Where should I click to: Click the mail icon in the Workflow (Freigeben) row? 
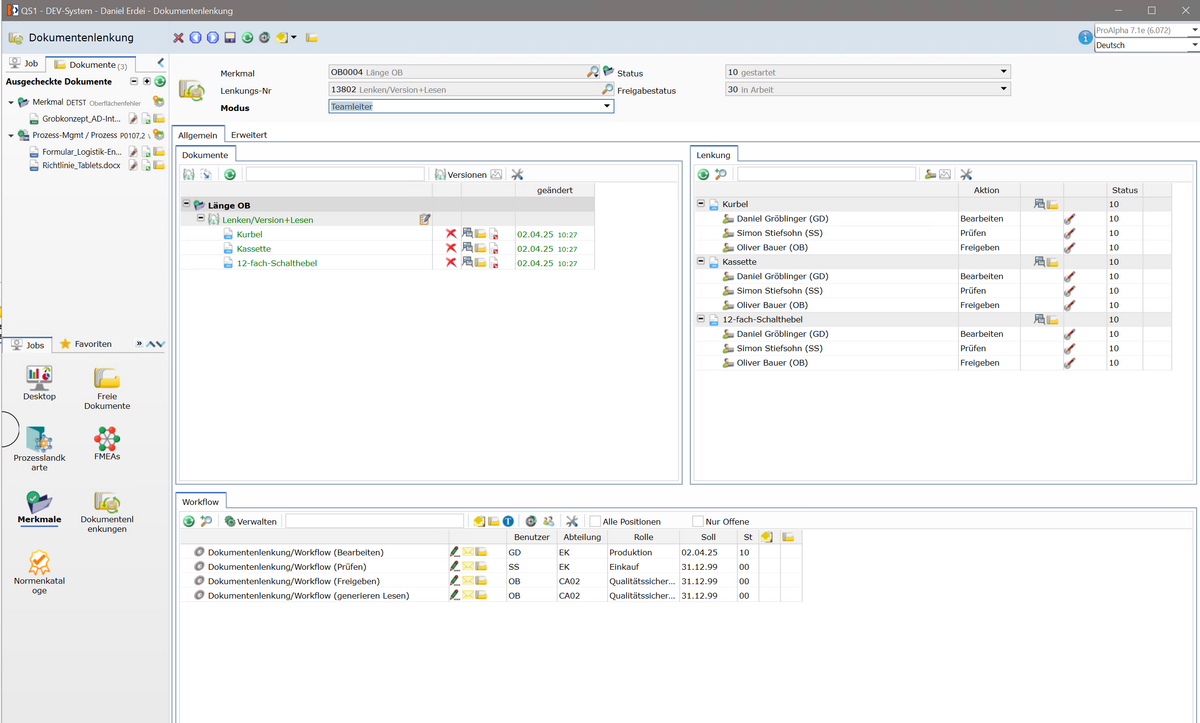click(467, 581)
